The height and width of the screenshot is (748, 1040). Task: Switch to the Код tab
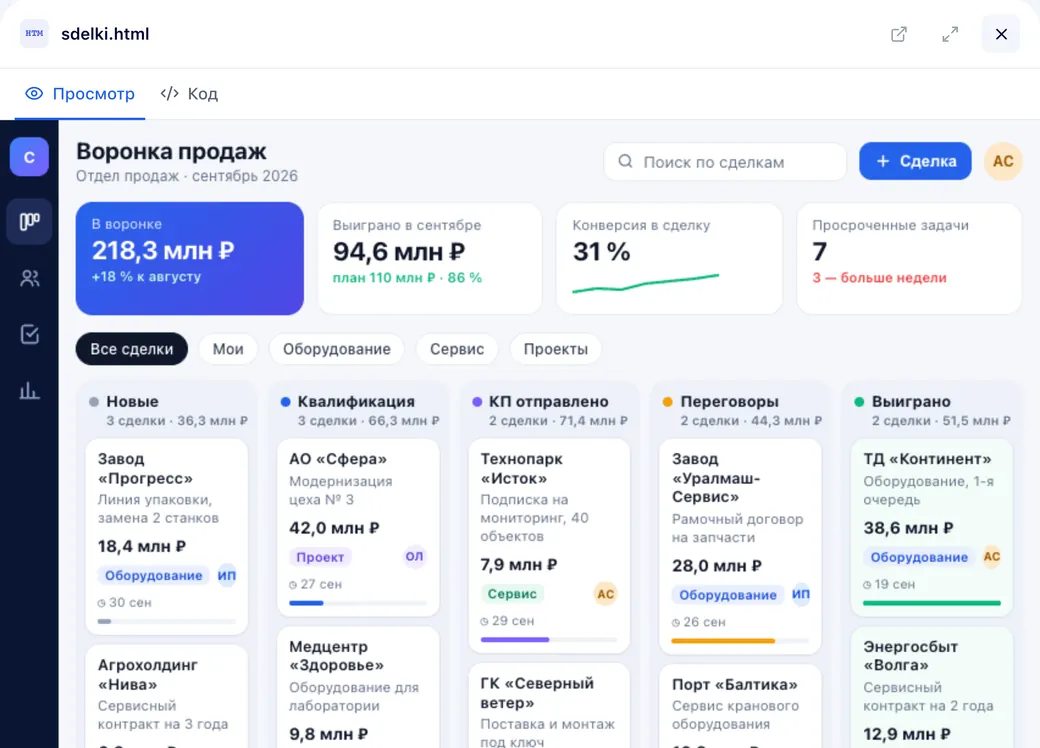point(189,94)
